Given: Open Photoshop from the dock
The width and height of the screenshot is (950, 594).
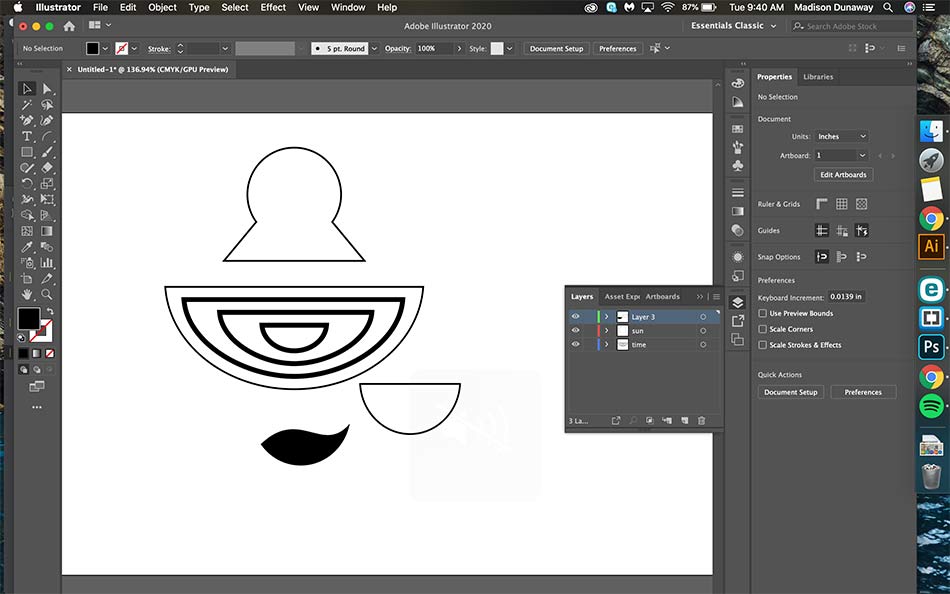Looking at the screenshot, I should (x=931, y=347).
